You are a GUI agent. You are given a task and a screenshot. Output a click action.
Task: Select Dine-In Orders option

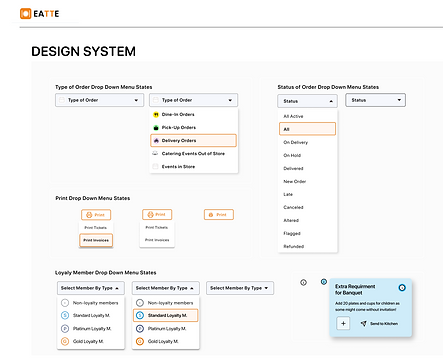pos(194,115)
